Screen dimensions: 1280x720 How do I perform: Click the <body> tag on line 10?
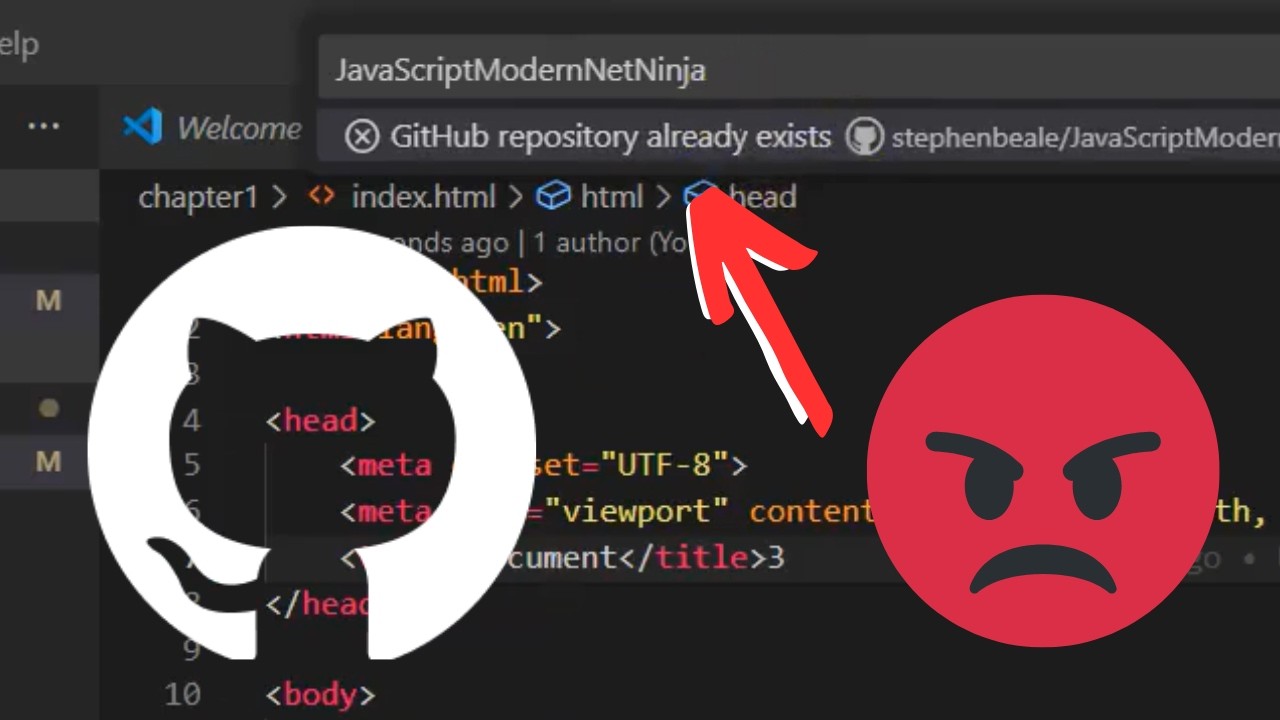point(320,694)
